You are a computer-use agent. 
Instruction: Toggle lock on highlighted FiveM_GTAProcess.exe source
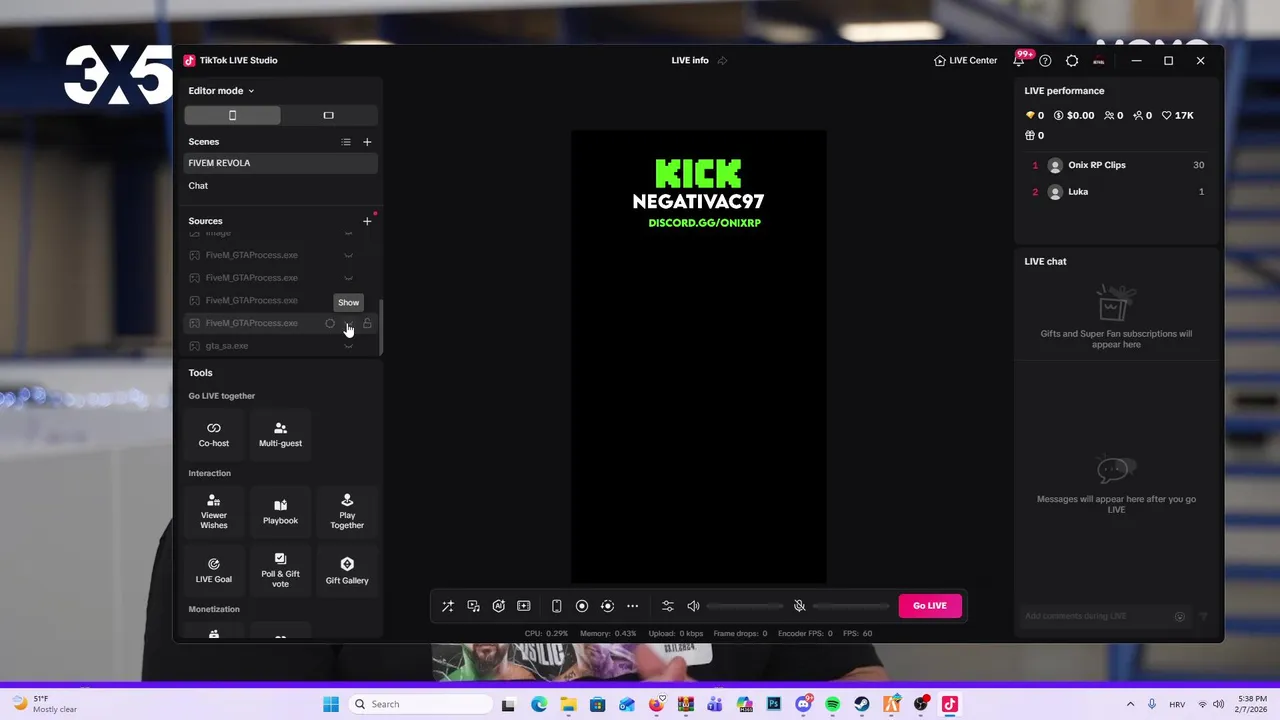click(x=367, y=323)
